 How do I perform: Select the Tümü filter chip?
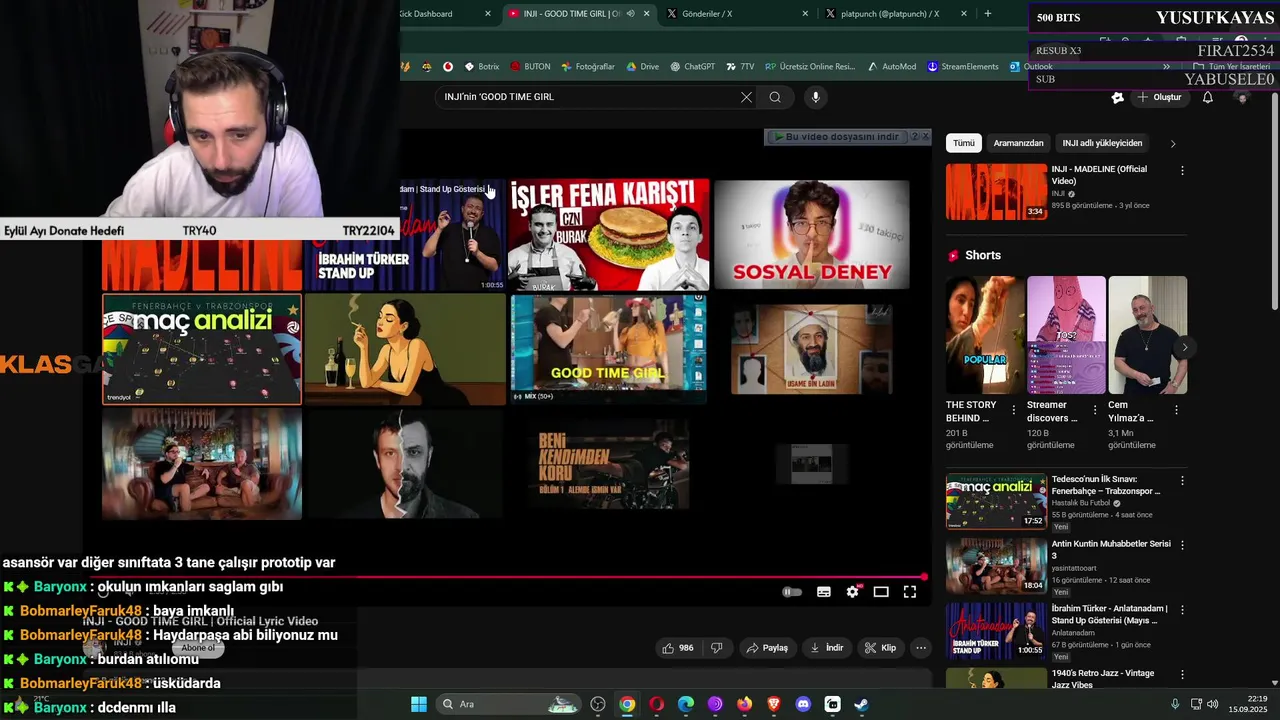coord(964,143)
